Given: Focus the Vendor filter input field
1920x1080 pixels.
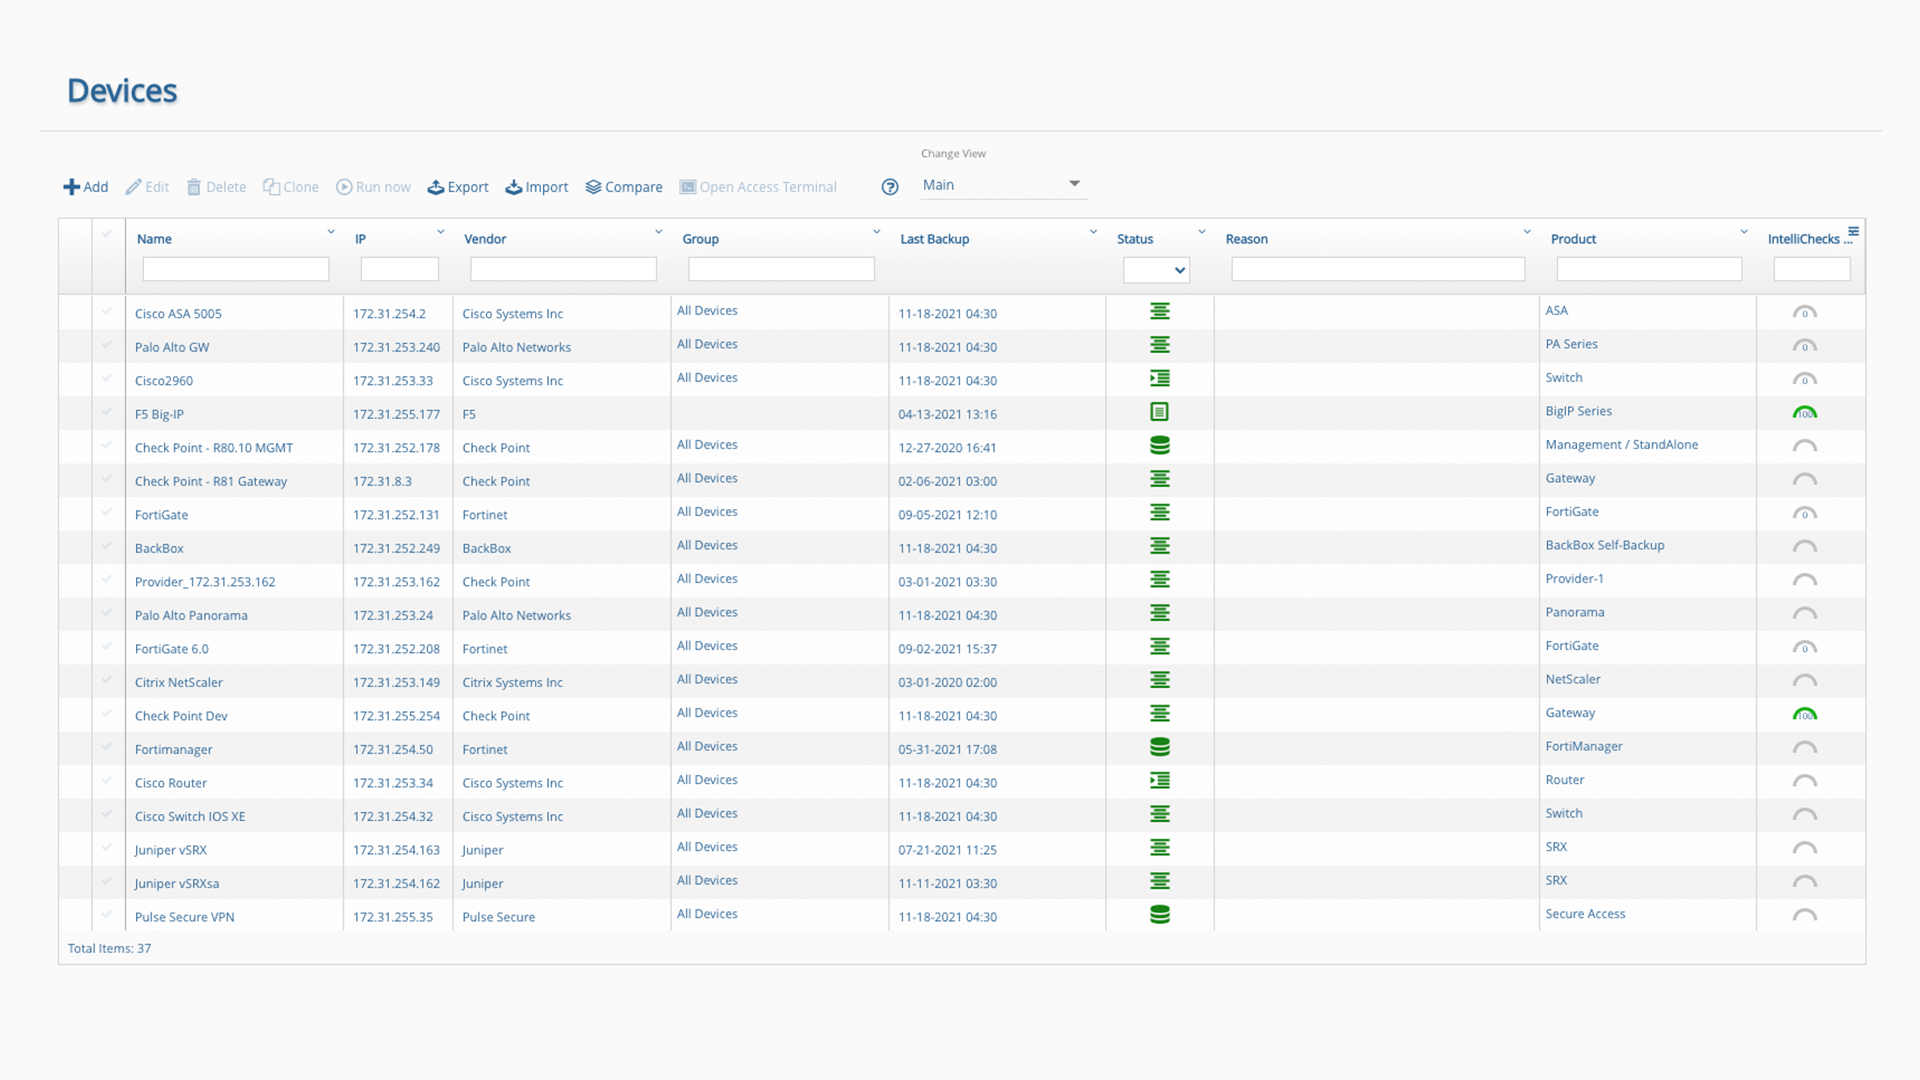Looking at the screenshot, I should click(563, 269).
